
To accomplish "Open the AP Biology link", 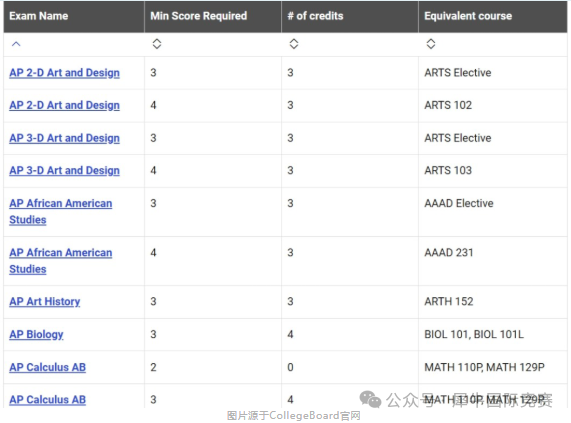I will tap(36, 334).
